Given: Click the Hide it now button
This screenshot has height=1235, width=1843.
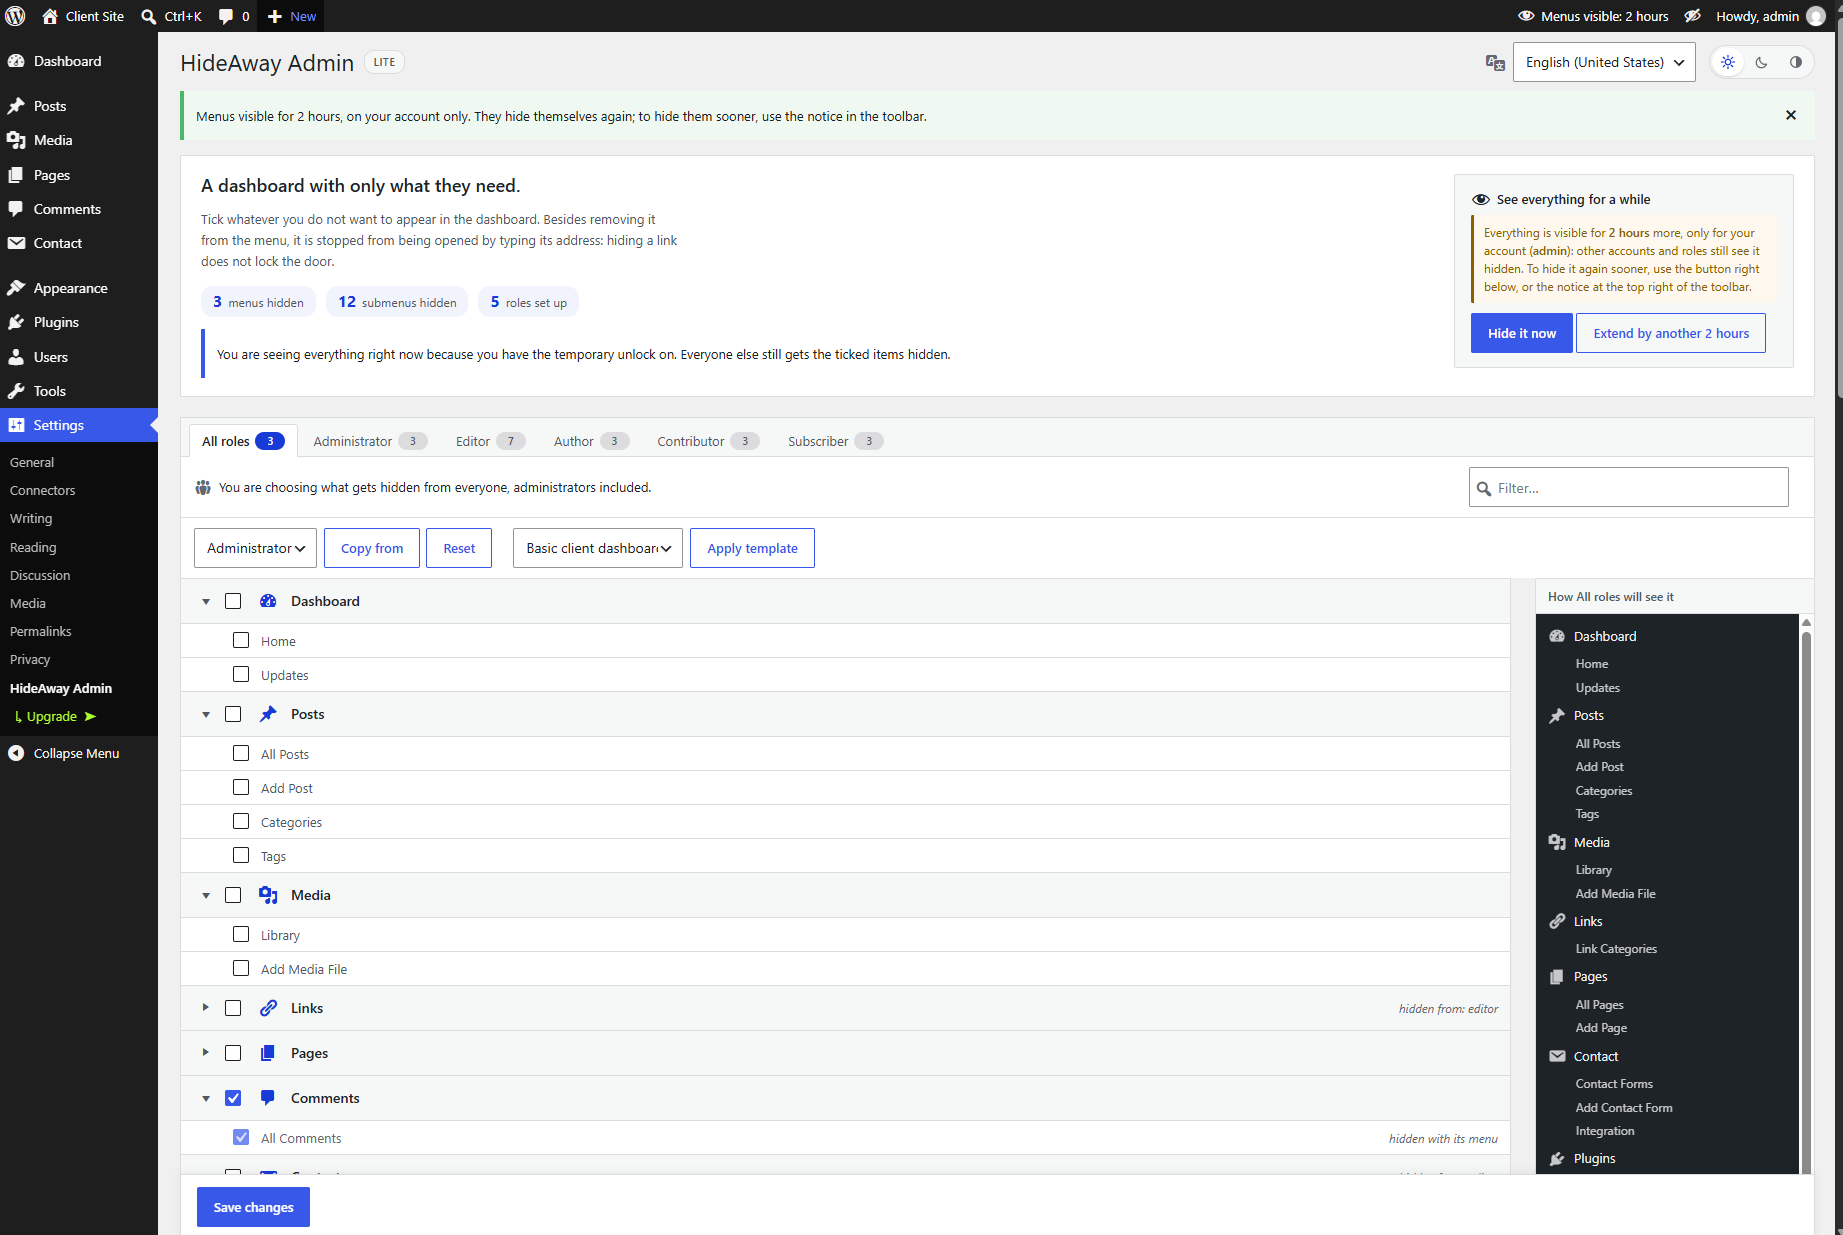Looking at the screenshot, I should click(x=1521, y=333).
